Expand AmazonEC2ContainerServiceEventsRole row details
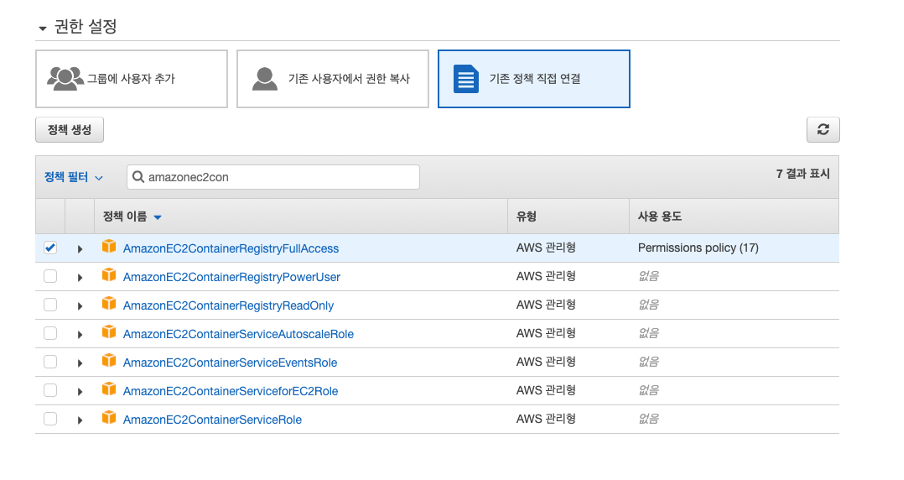The width and height of the screenshot is (904, 480). coord(80,363)
